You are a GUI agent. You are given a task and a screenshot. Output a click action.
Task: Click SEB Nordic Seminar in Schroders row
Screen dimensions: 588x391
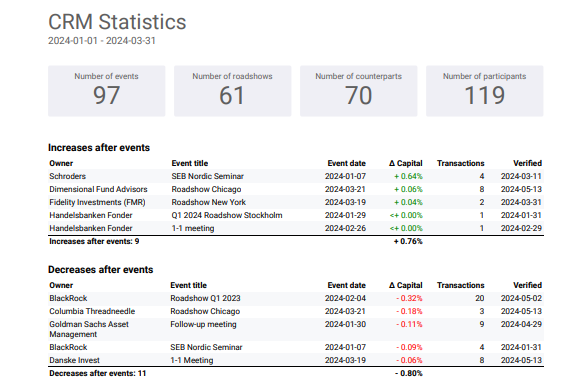[208, 176]
